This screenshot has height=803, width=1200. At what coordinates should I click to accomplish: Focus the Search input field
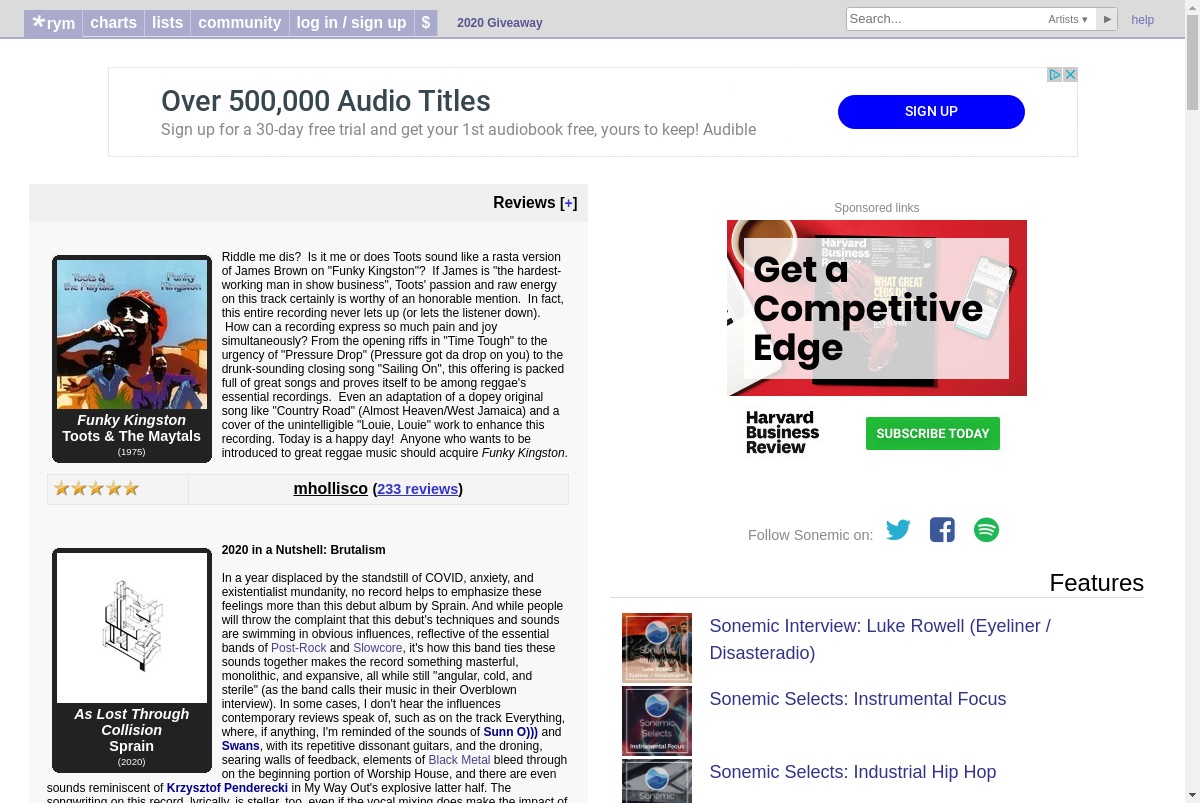pyautogui.click(x=945, y=19)
